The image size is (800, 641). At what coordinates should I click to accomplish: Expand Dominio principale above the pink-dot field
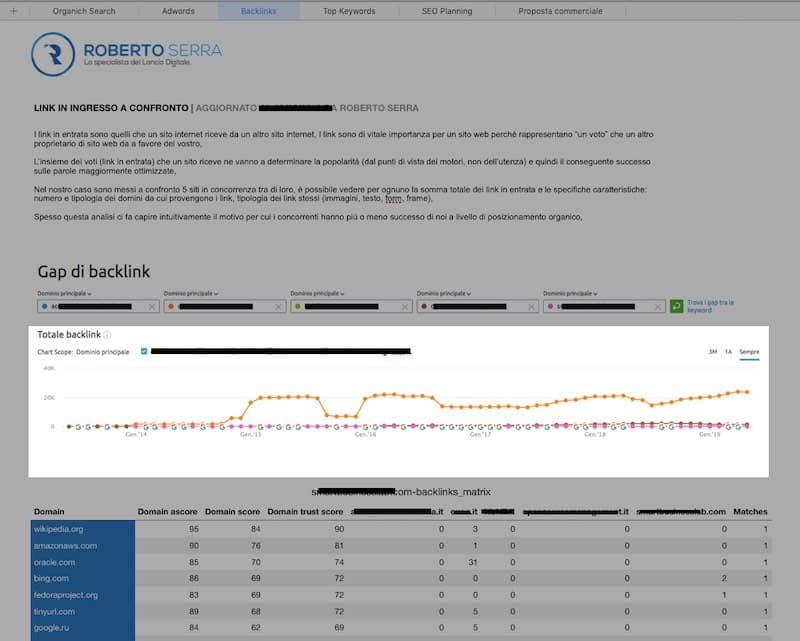[x=570, y=293]
